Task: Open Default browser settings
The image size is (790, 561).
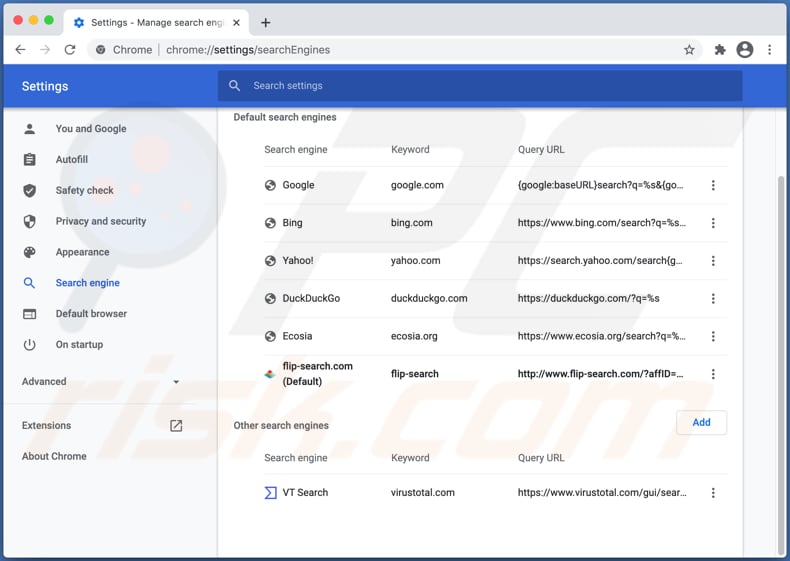Action: tap(91, 314)
